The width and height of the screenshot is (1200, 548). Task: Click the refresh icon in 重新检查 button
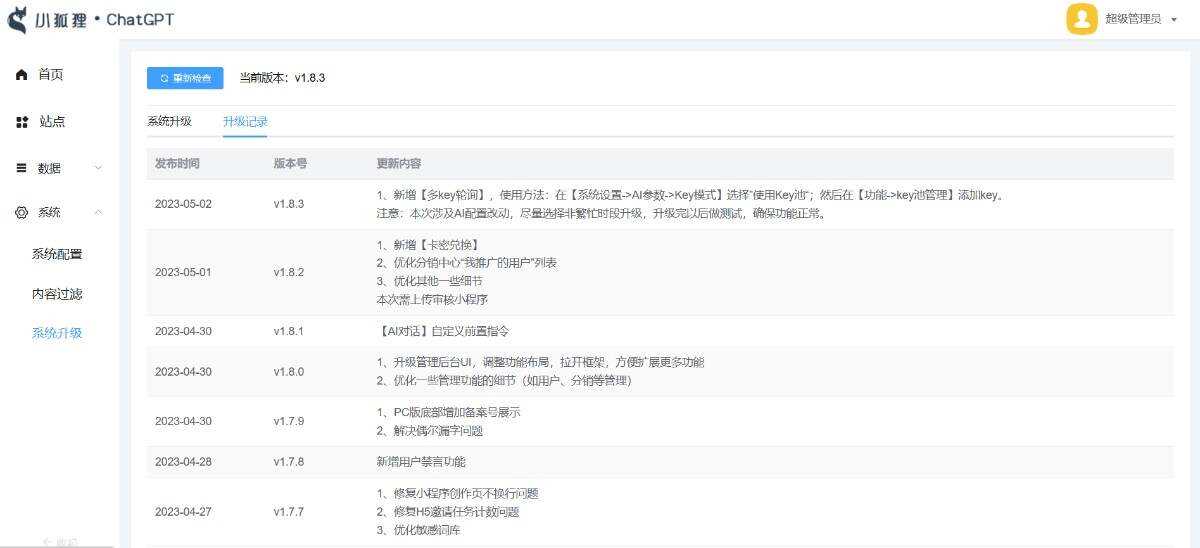pyautogui.click(x=165, y=78)
